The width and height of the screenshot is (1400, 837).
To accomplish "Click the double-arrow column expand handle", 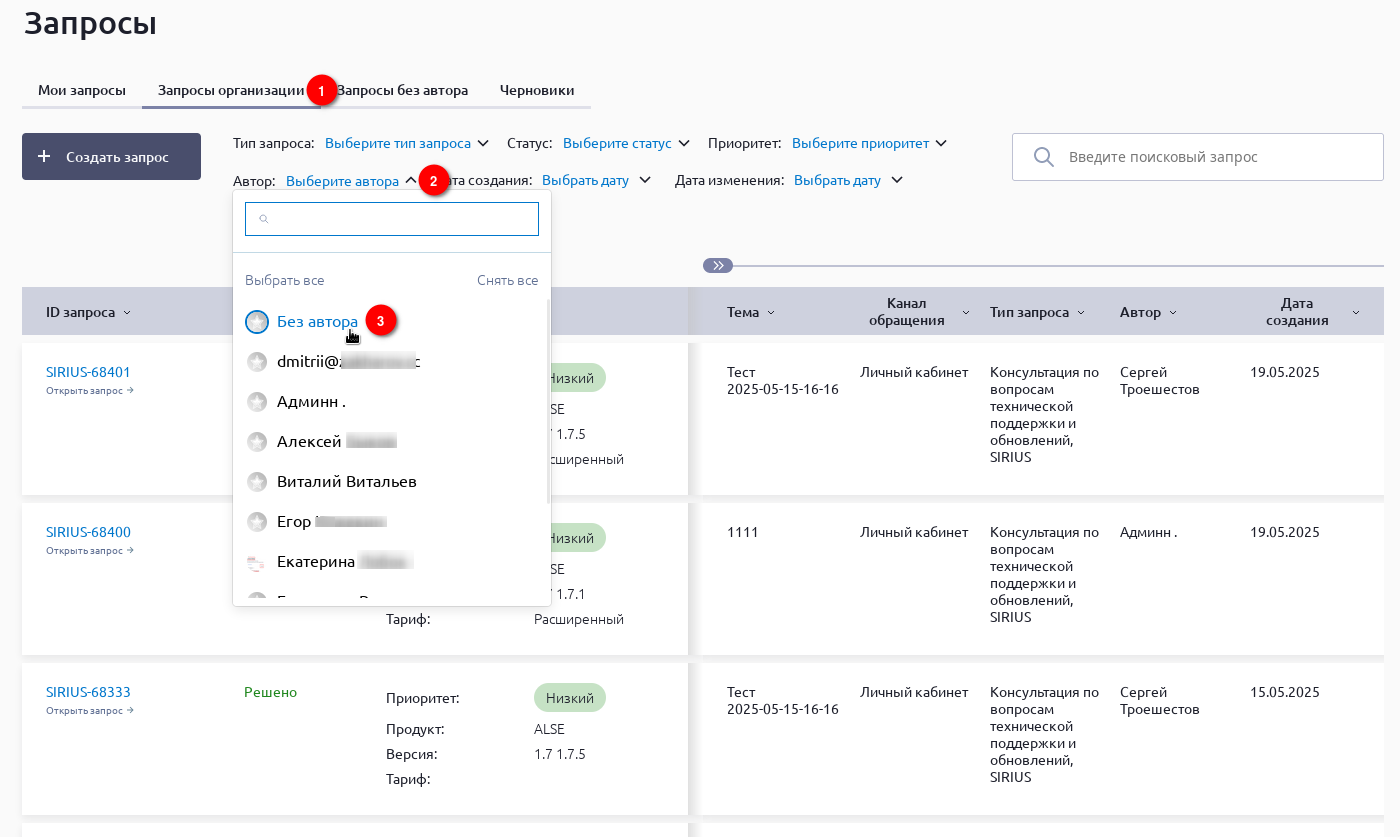I will click(718, 266).
